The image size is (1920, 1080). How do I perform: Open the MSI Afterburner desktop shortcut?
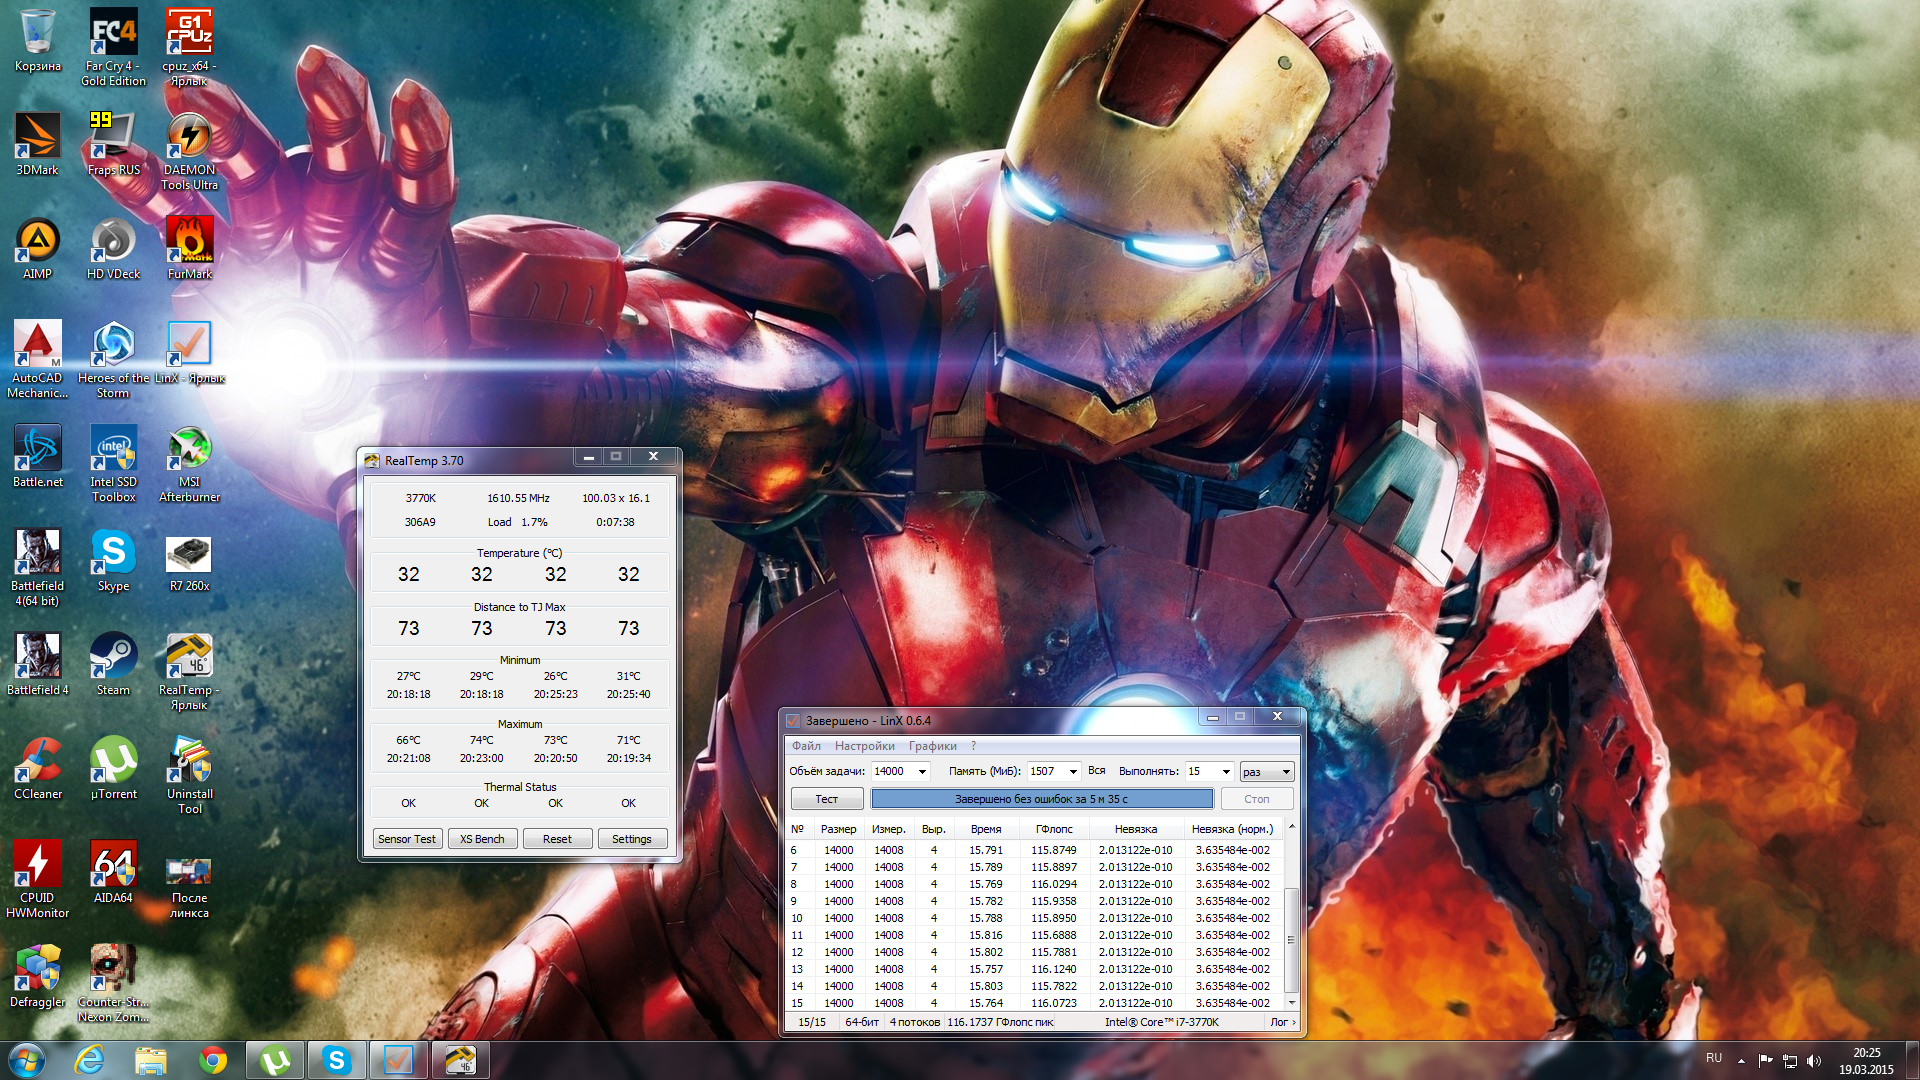[189, 450]
